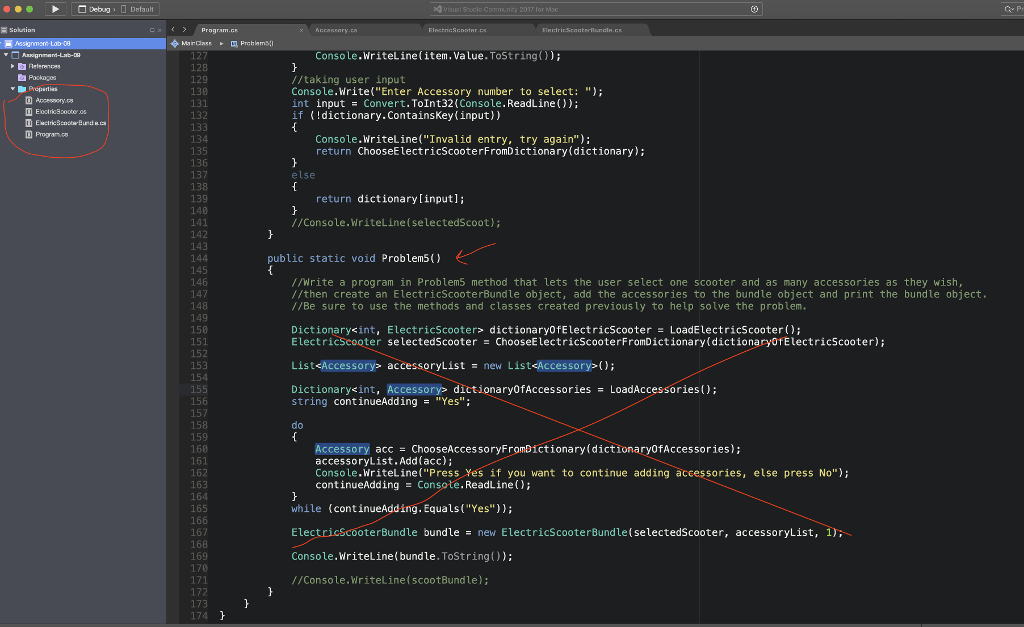Image resolution: width=1024 pixels, height=627 pixels.
Task: Click the forward navigation arrow above the editor
Action: point(184,30)
